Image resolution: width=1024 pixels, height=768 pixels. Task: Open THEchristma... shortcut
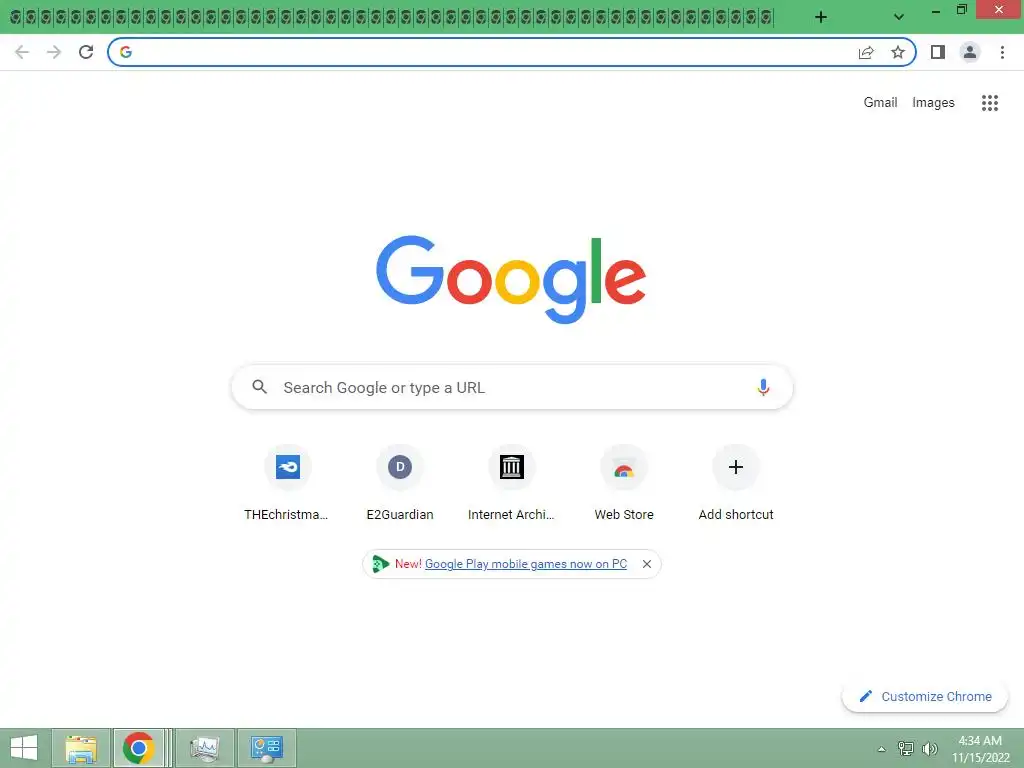[x=287, y=483]
